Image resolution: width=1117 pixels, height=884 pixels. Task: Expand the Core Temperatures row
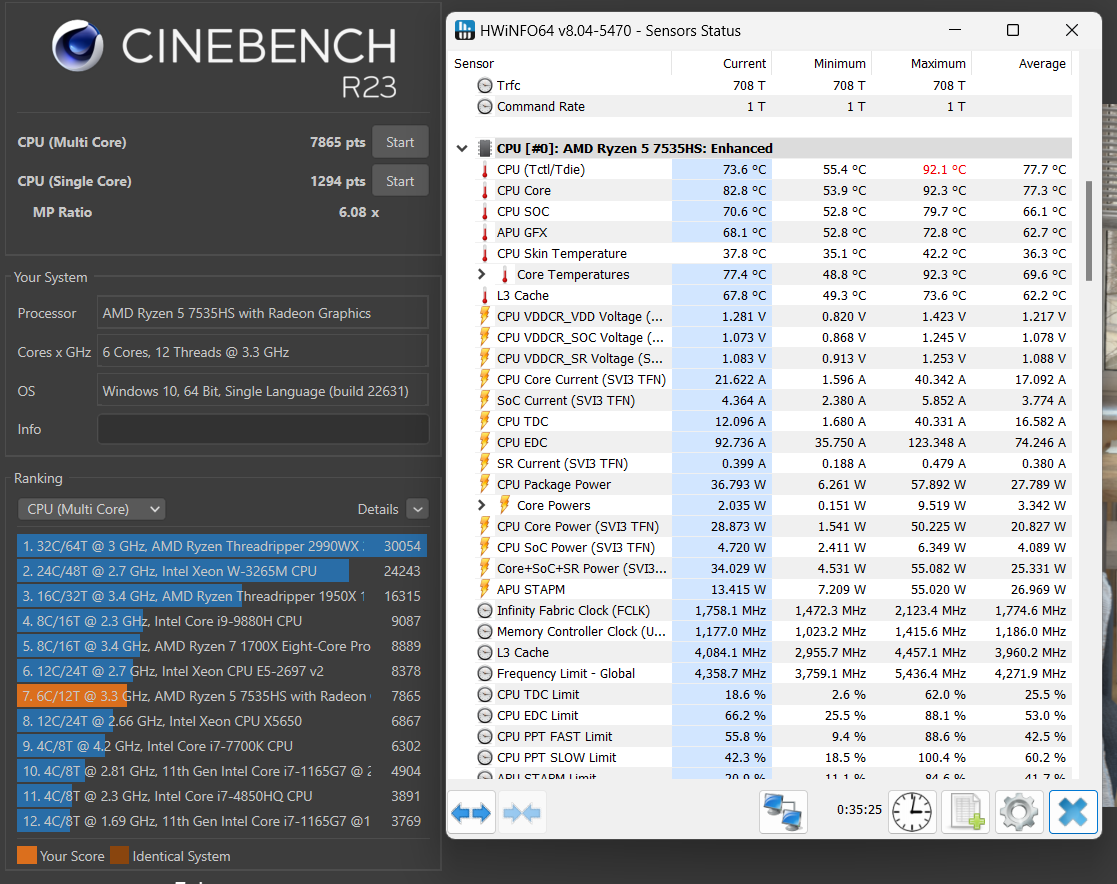pos(482,274)
